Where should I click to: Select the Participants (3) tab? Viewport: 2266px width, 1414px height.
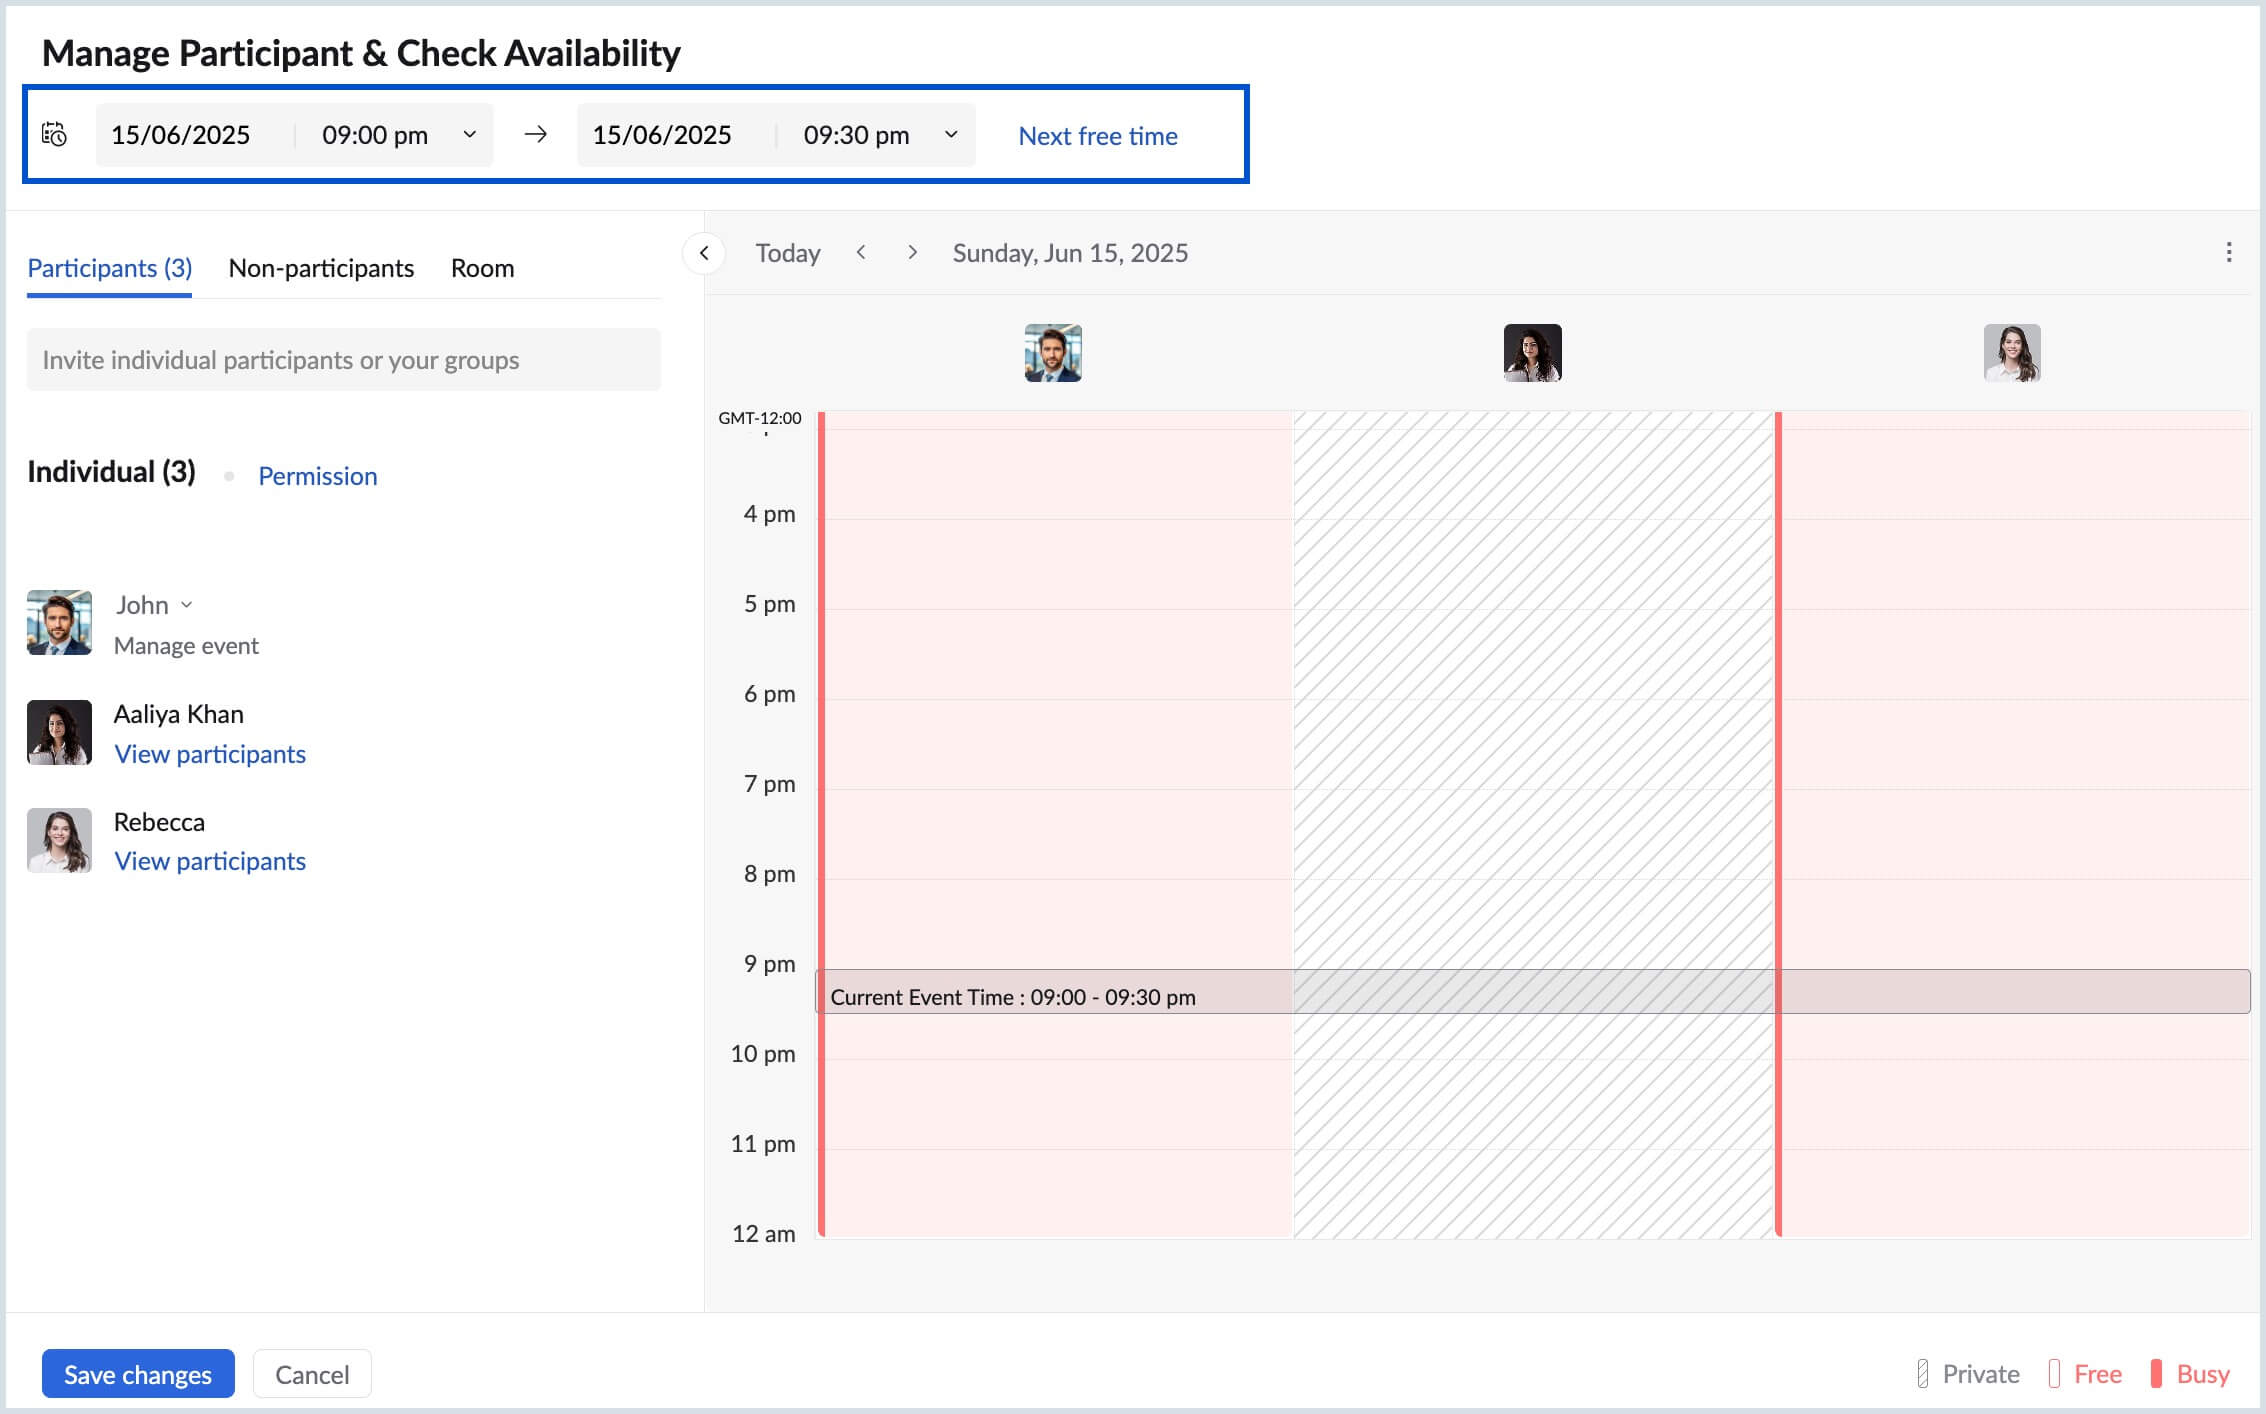tap(108, 268)
